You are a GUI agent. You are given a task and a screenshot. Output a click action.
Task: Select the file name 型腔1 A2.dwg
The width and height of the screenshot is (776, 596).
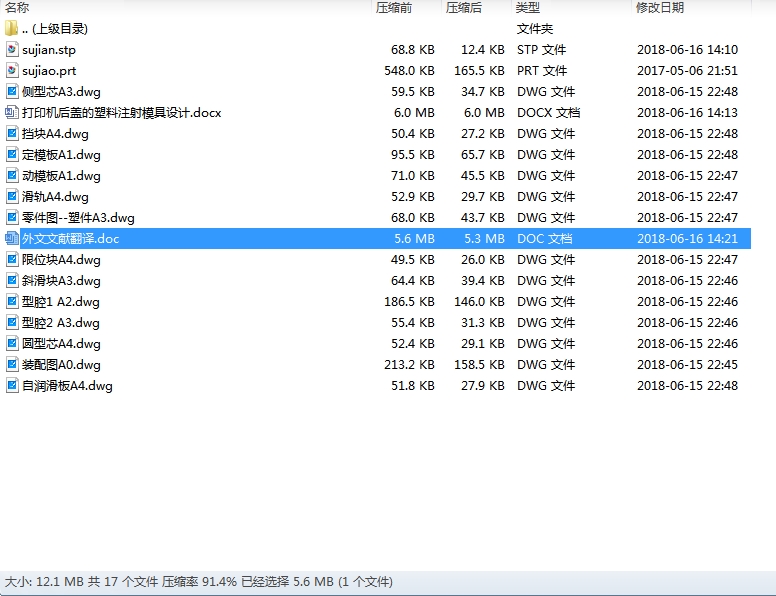pos(61,302)
